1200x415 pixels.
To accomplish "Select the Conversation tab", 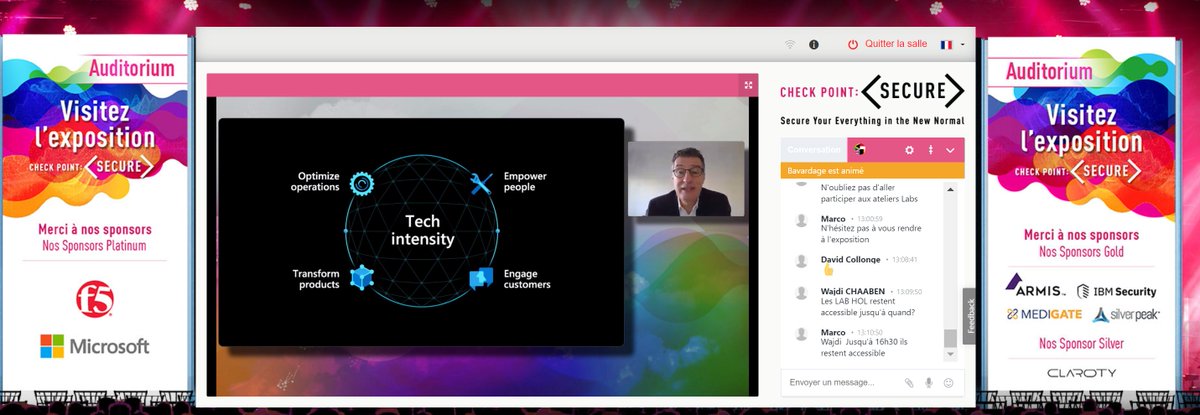I will point(814,150).
